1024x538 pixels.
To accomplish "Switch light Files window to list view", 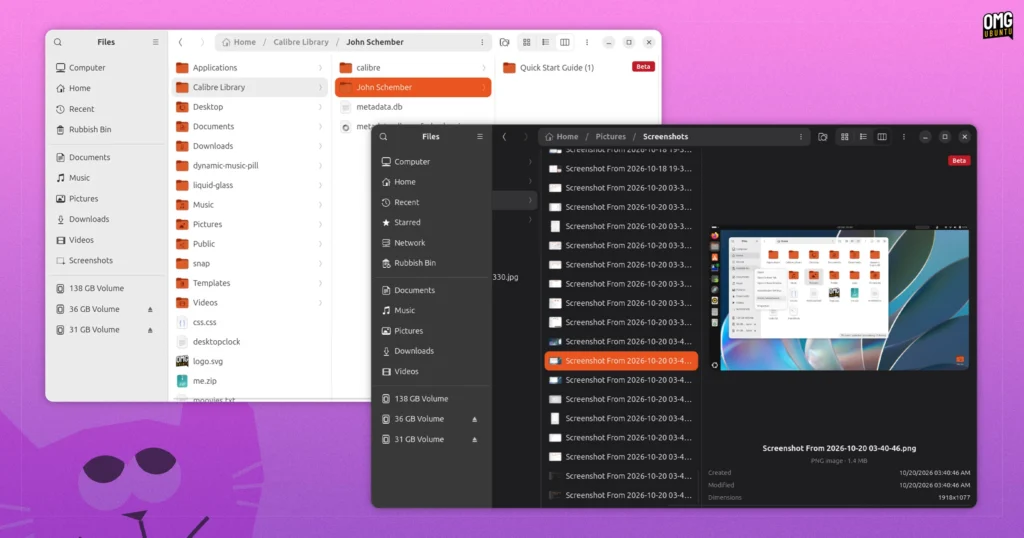I will [545, 42].
